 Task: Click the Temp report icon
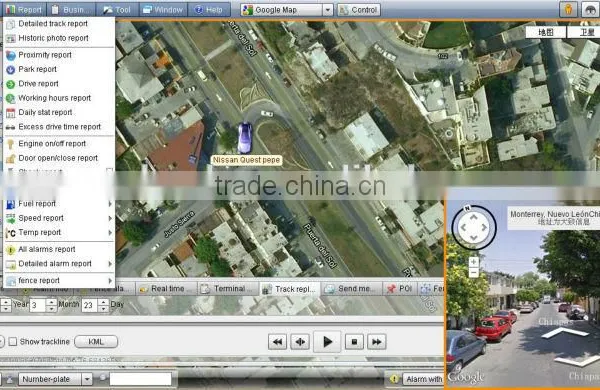click(11, 233)
